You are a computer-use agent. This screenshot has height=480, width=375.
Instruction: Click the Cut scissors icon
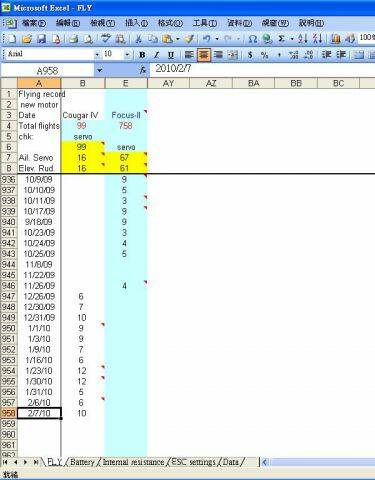tap(138, 39)
